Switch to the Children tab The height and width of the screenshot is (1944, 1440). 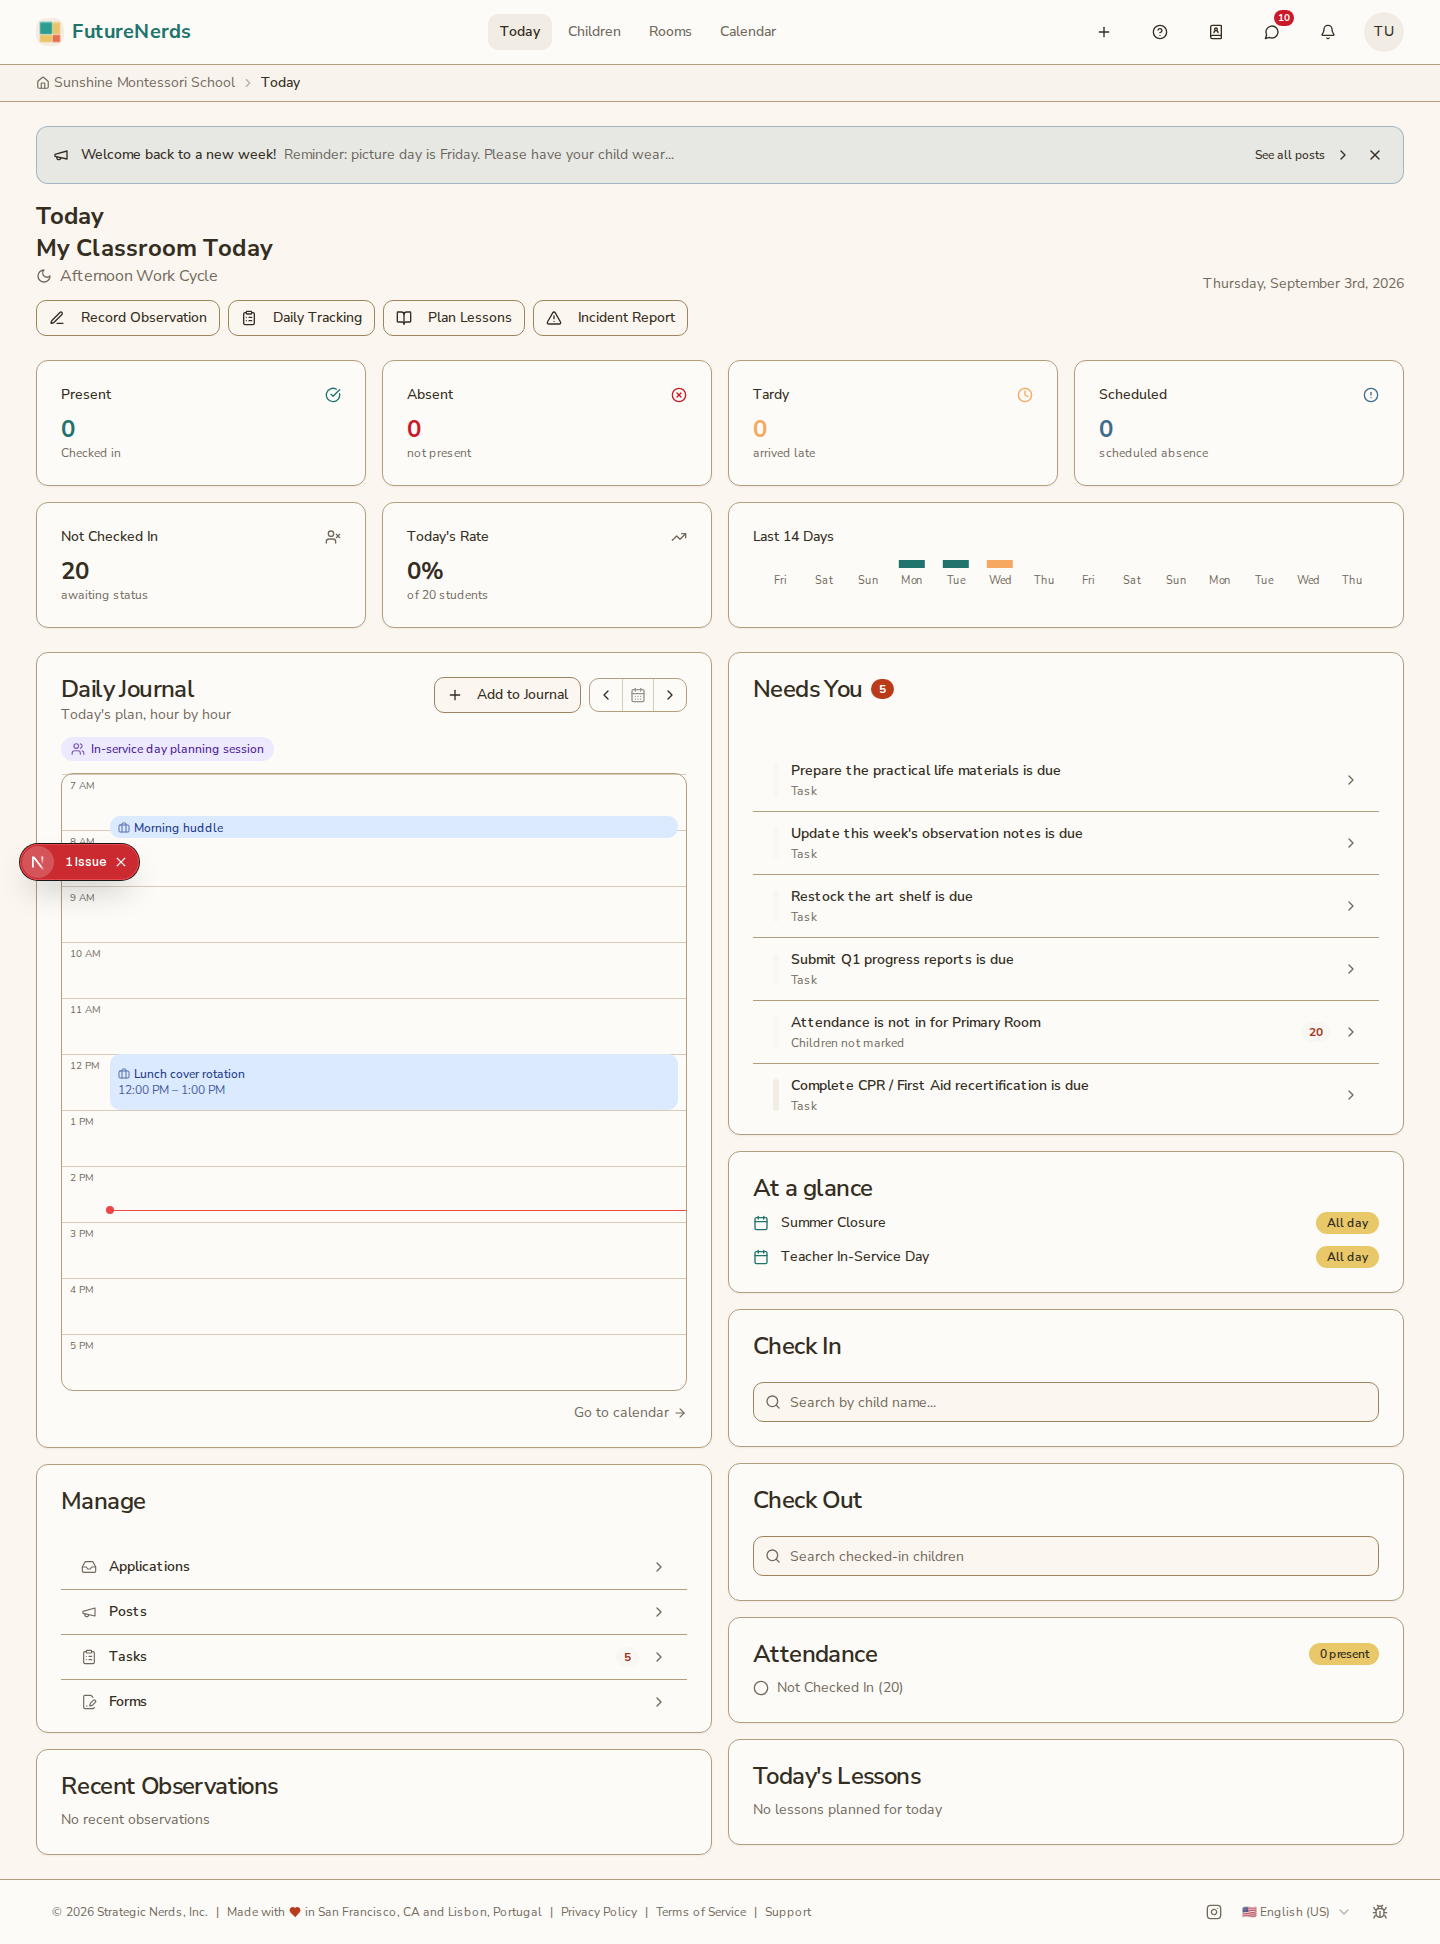tap(594, 32)
